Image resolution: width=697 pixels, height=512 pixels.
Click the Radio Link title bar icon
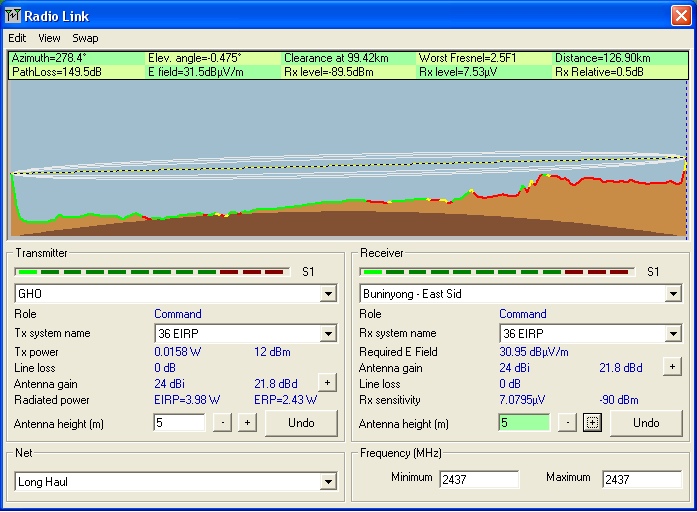pos(13,16)
